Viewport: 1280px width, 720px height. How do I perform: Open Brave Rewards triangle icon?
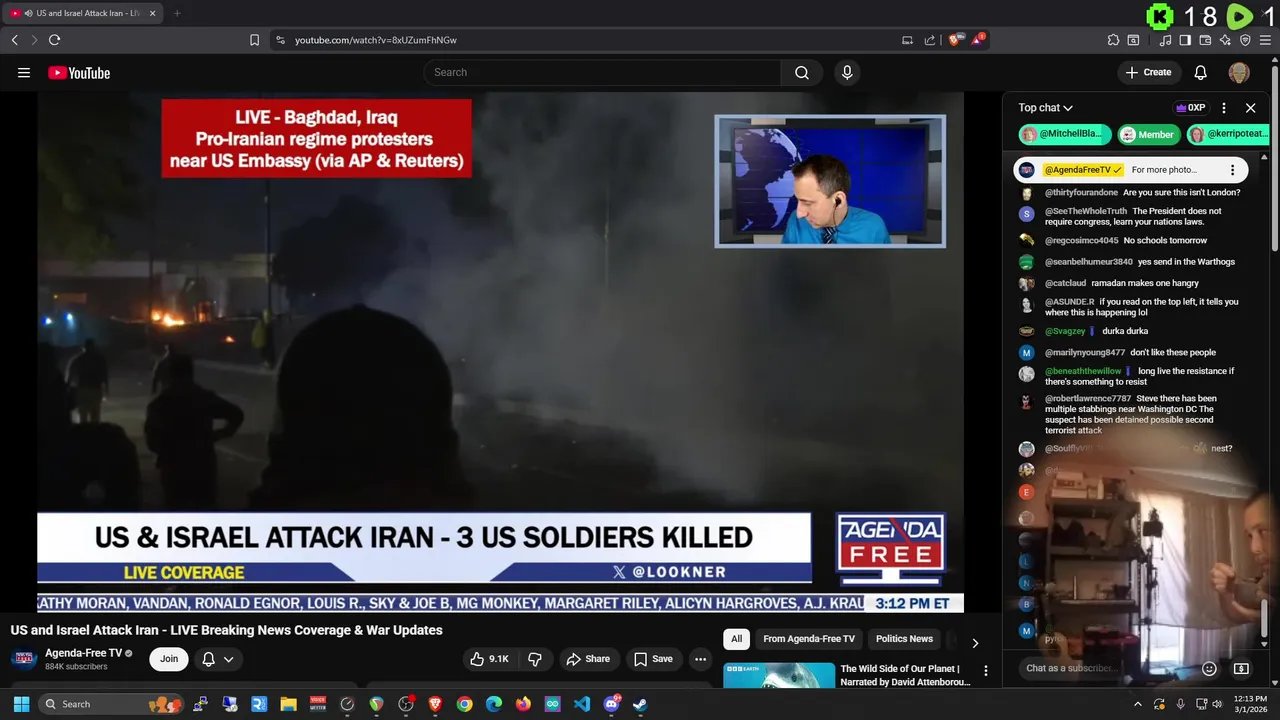point(978,40)
